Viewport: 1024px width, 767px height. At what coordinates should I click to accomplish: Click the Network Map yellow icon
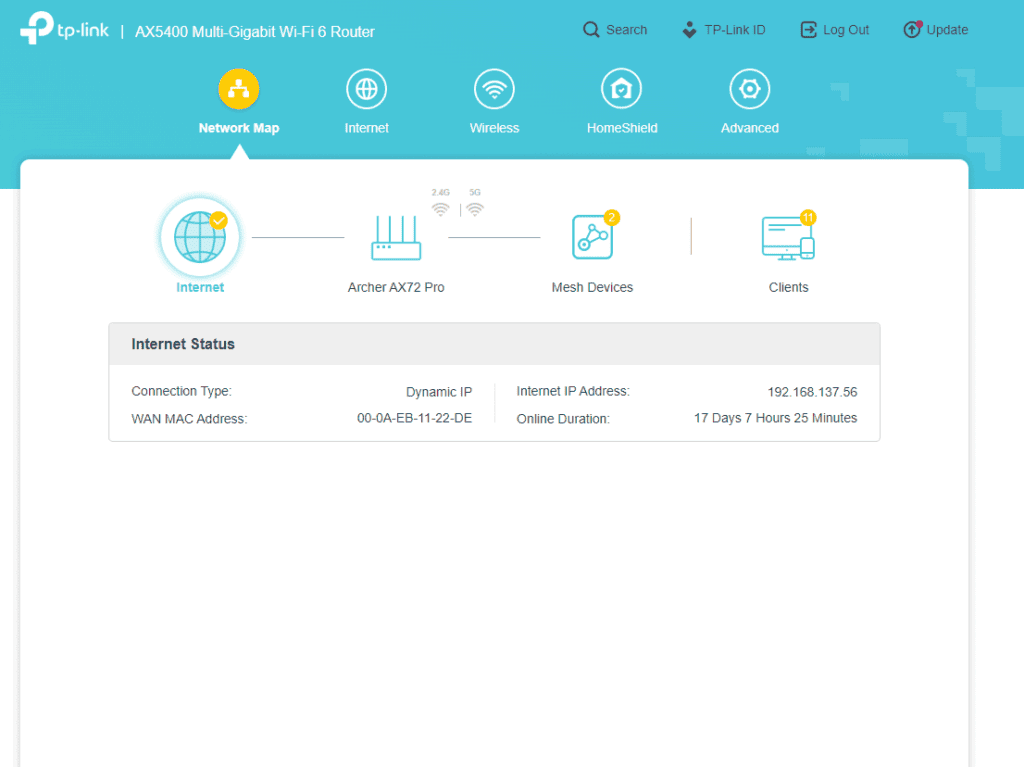238,89
